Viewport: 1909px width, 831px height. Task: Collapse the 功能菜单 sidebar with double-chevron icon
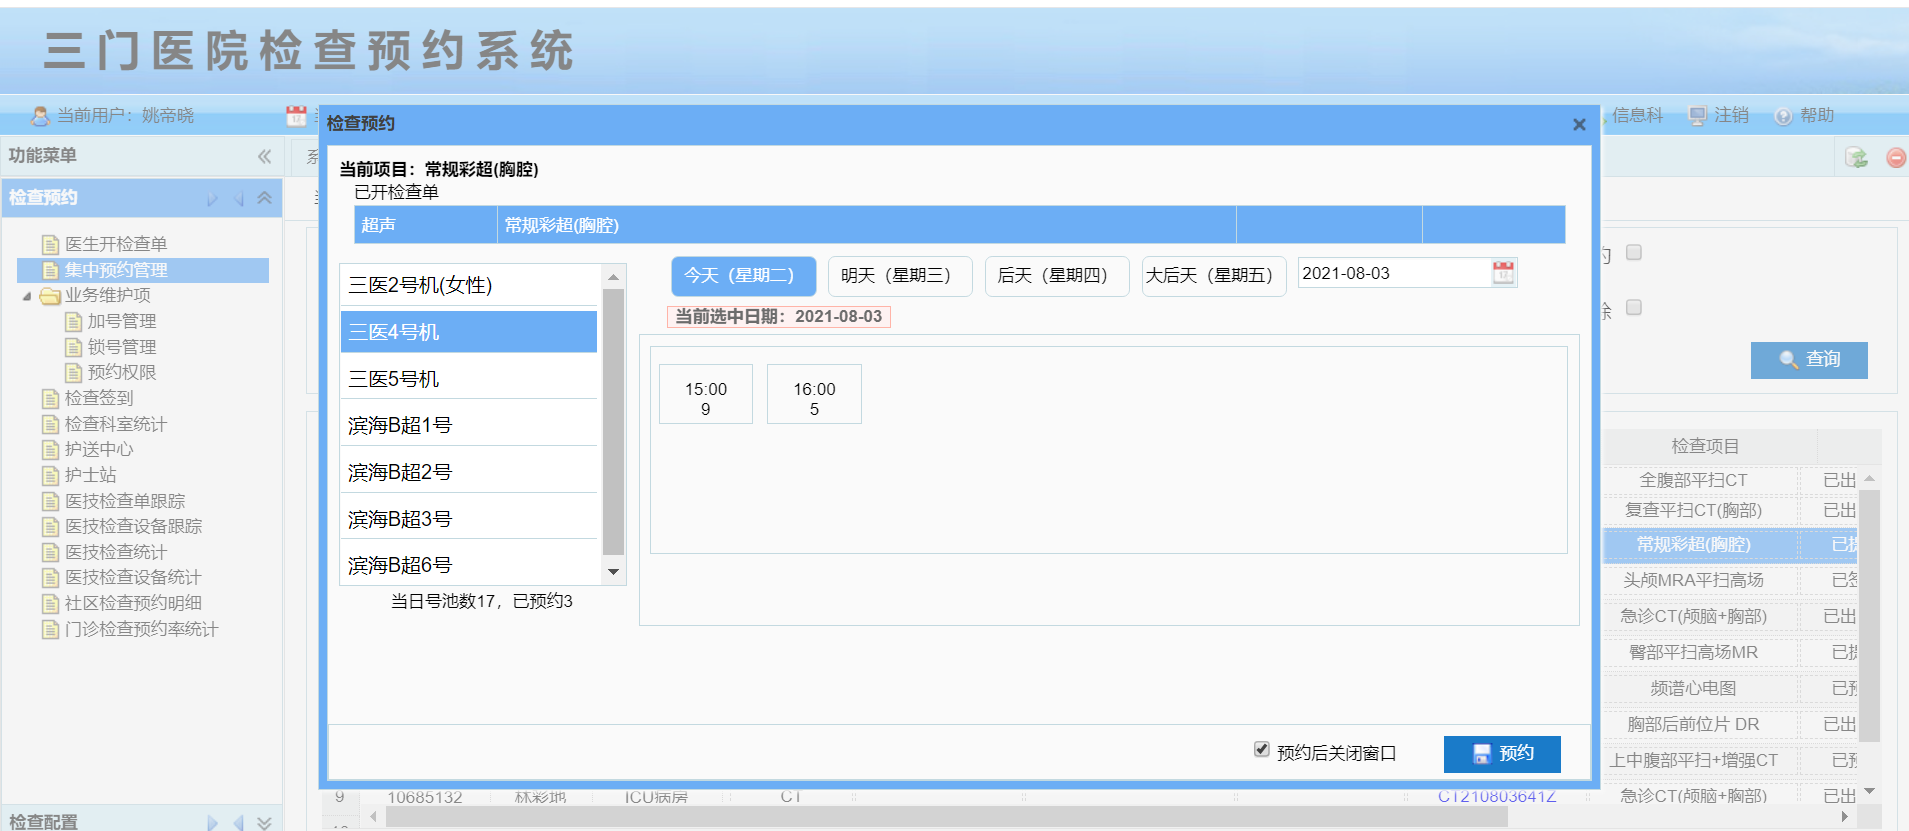pyautogui.click(x=264, y=156)
